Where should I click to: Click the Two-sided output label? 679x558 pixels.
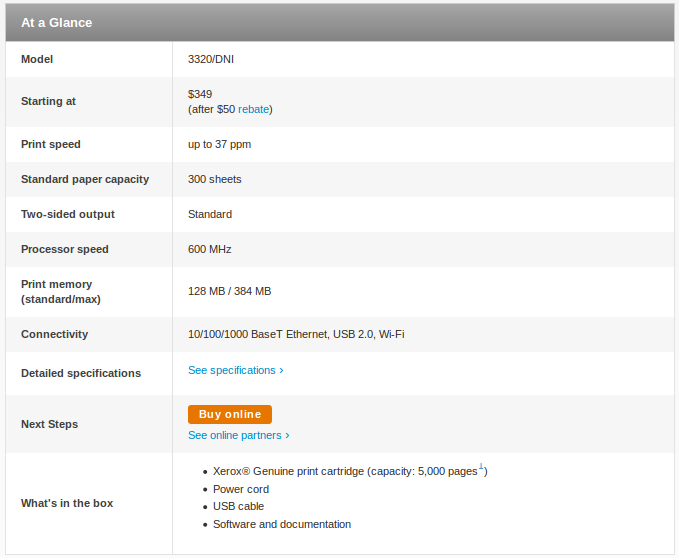(x=68, y=214)
